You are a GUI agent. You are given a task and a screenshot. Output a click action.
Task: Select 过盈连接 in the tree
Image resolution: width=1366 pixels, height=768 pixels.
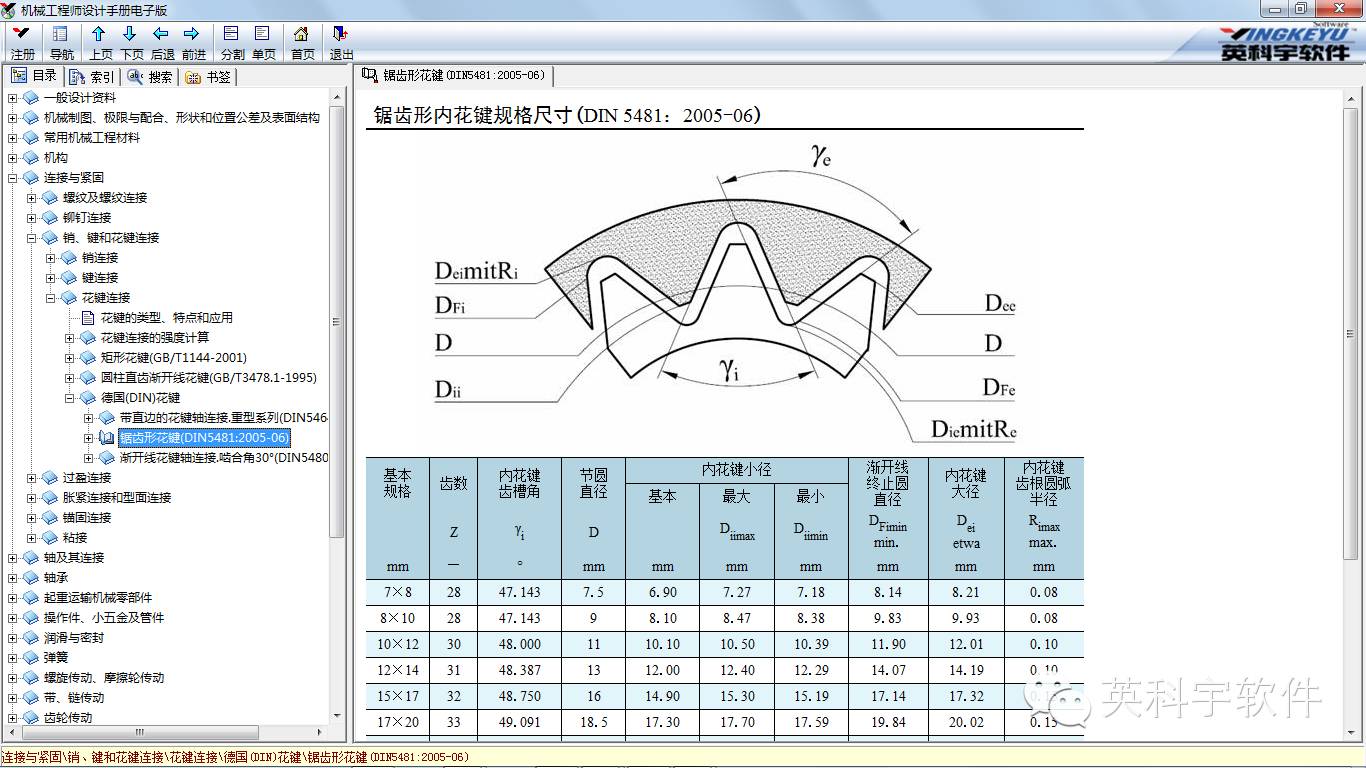point(87,478)
